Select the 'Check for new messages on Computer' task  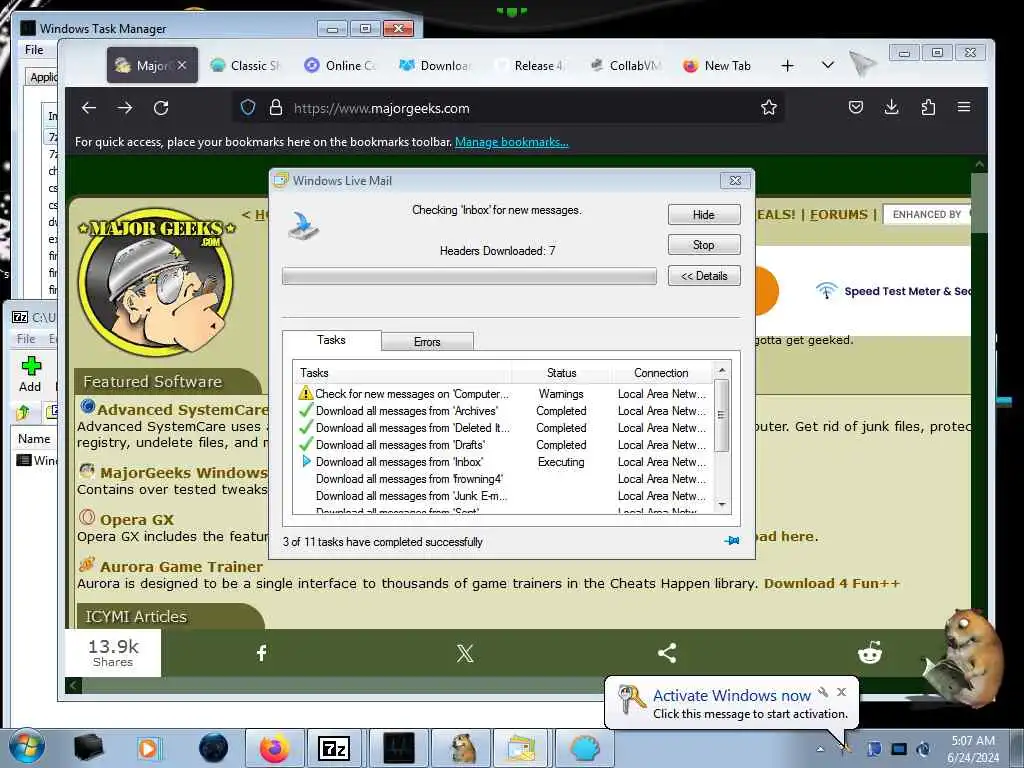[x=502, y=394]
